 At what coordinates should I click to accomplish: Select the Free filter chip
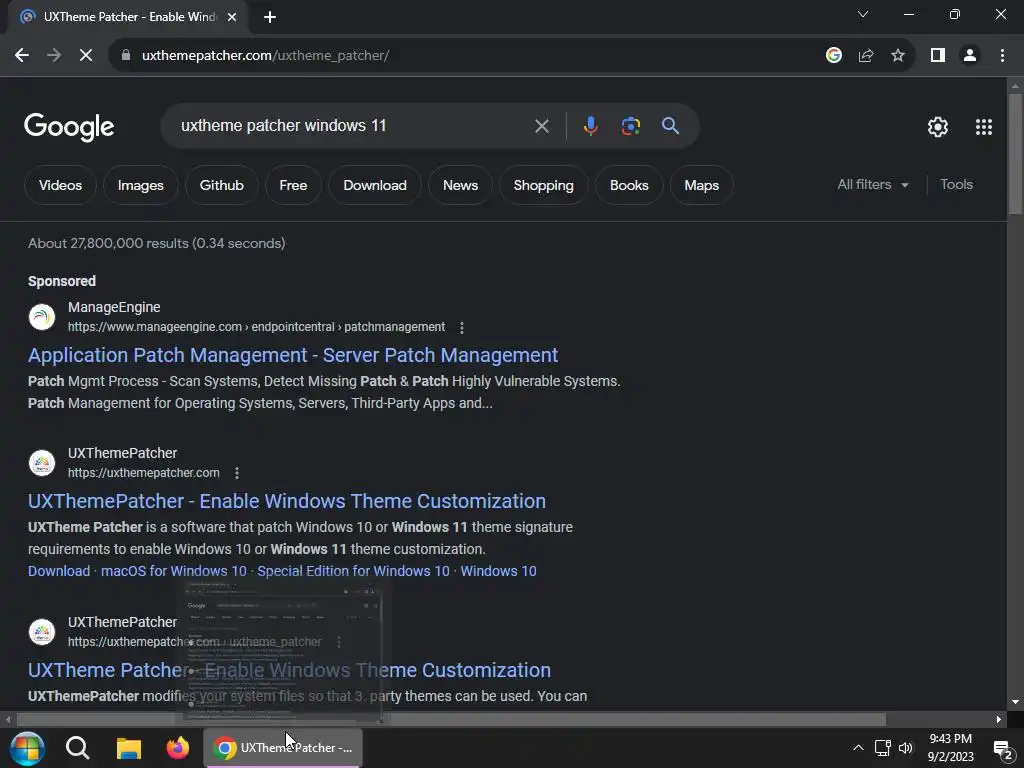(293, 185)
